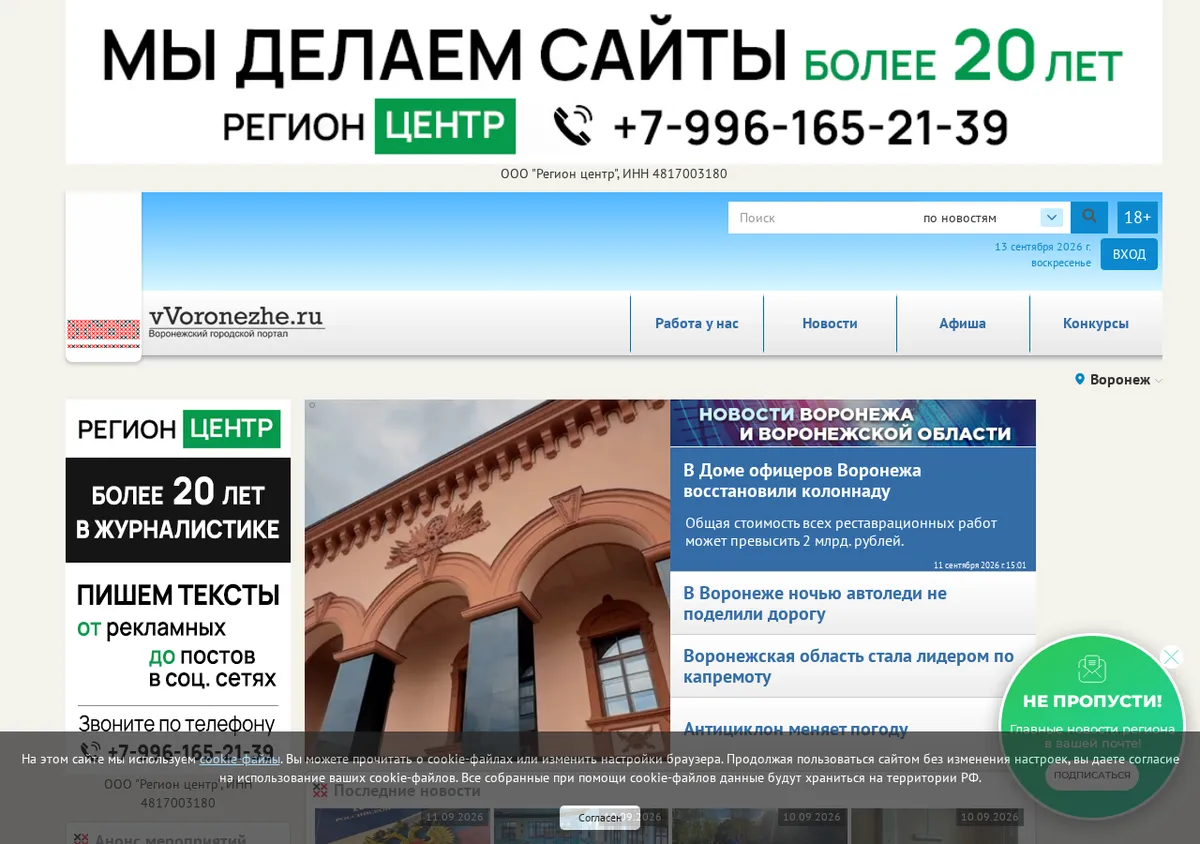
Task: Open the Конкурсы section
Action: 1096,323
